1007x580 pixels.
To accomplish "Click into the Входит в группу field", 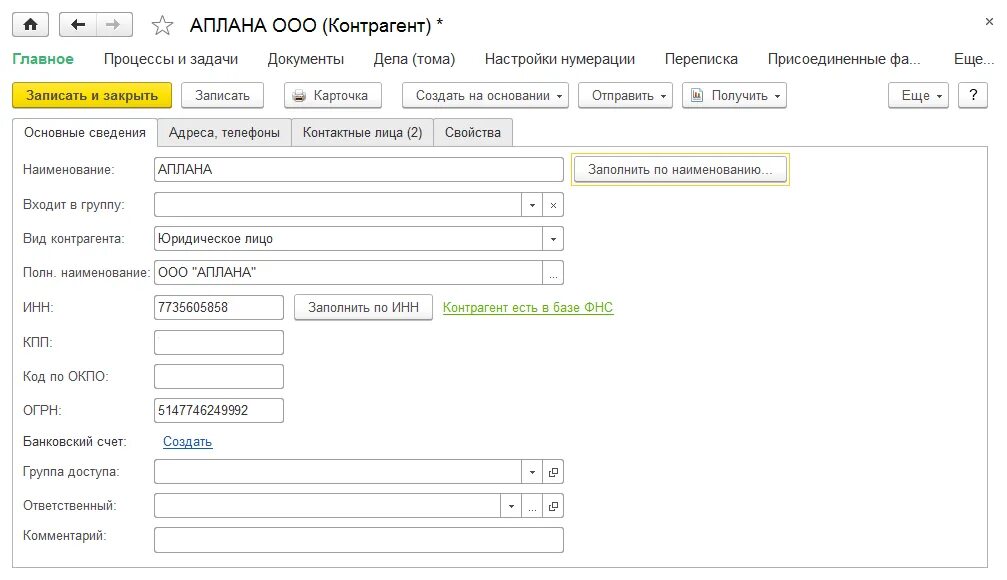I will tap(338, 205).
